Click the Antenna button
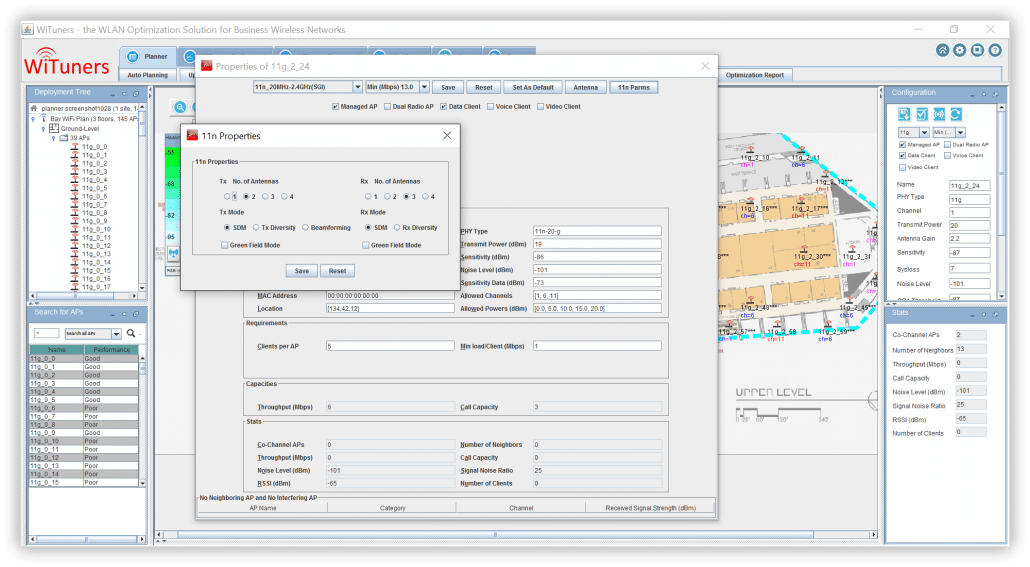The width and height of the screenshot is (1030, 567). point(585,87)
